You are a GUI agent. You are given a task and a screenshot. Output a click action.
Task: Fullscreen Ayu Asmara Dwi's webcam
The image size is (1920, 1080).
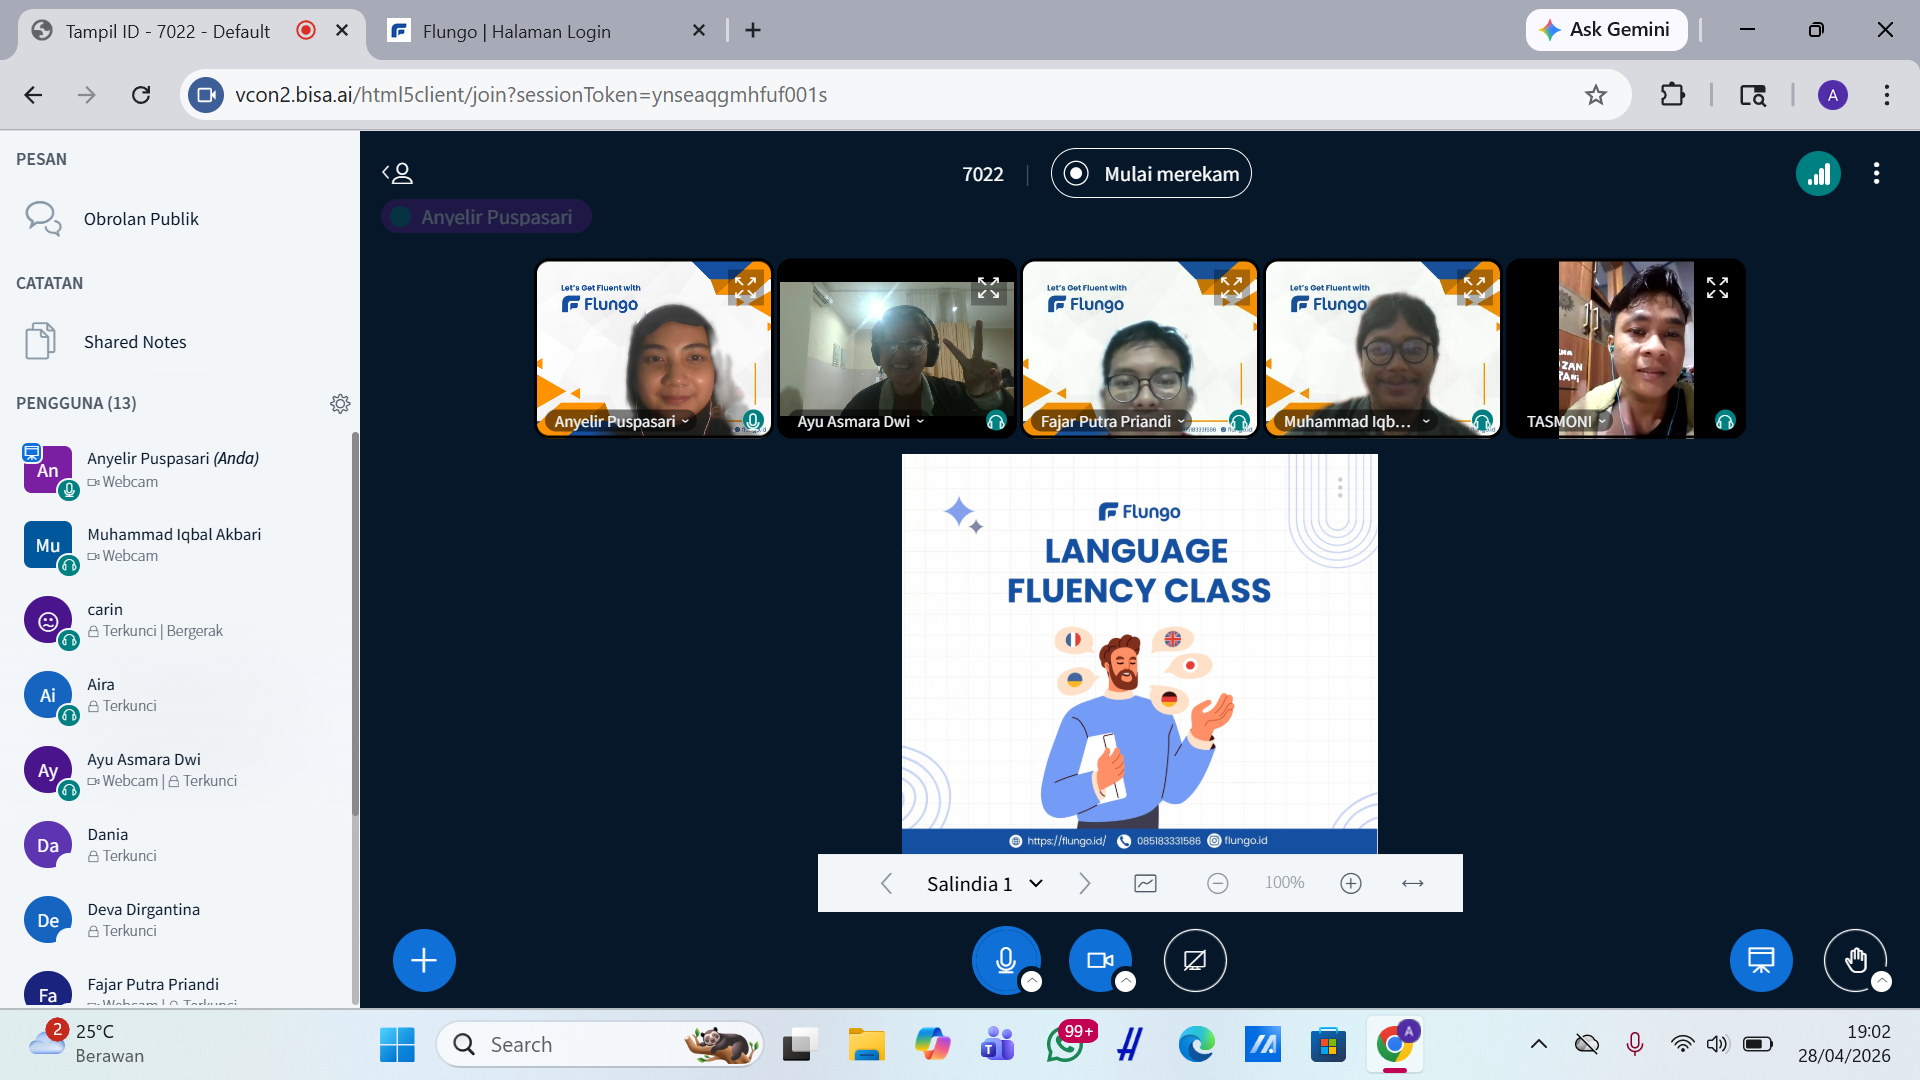pyautogui.click(x=988, y=288)
